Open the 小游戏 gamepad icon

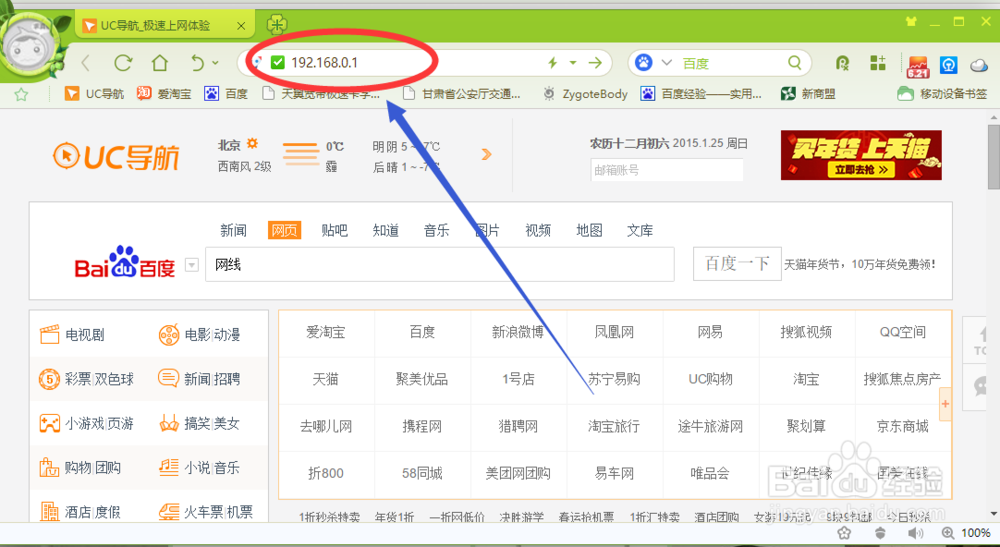coord(50,423)
